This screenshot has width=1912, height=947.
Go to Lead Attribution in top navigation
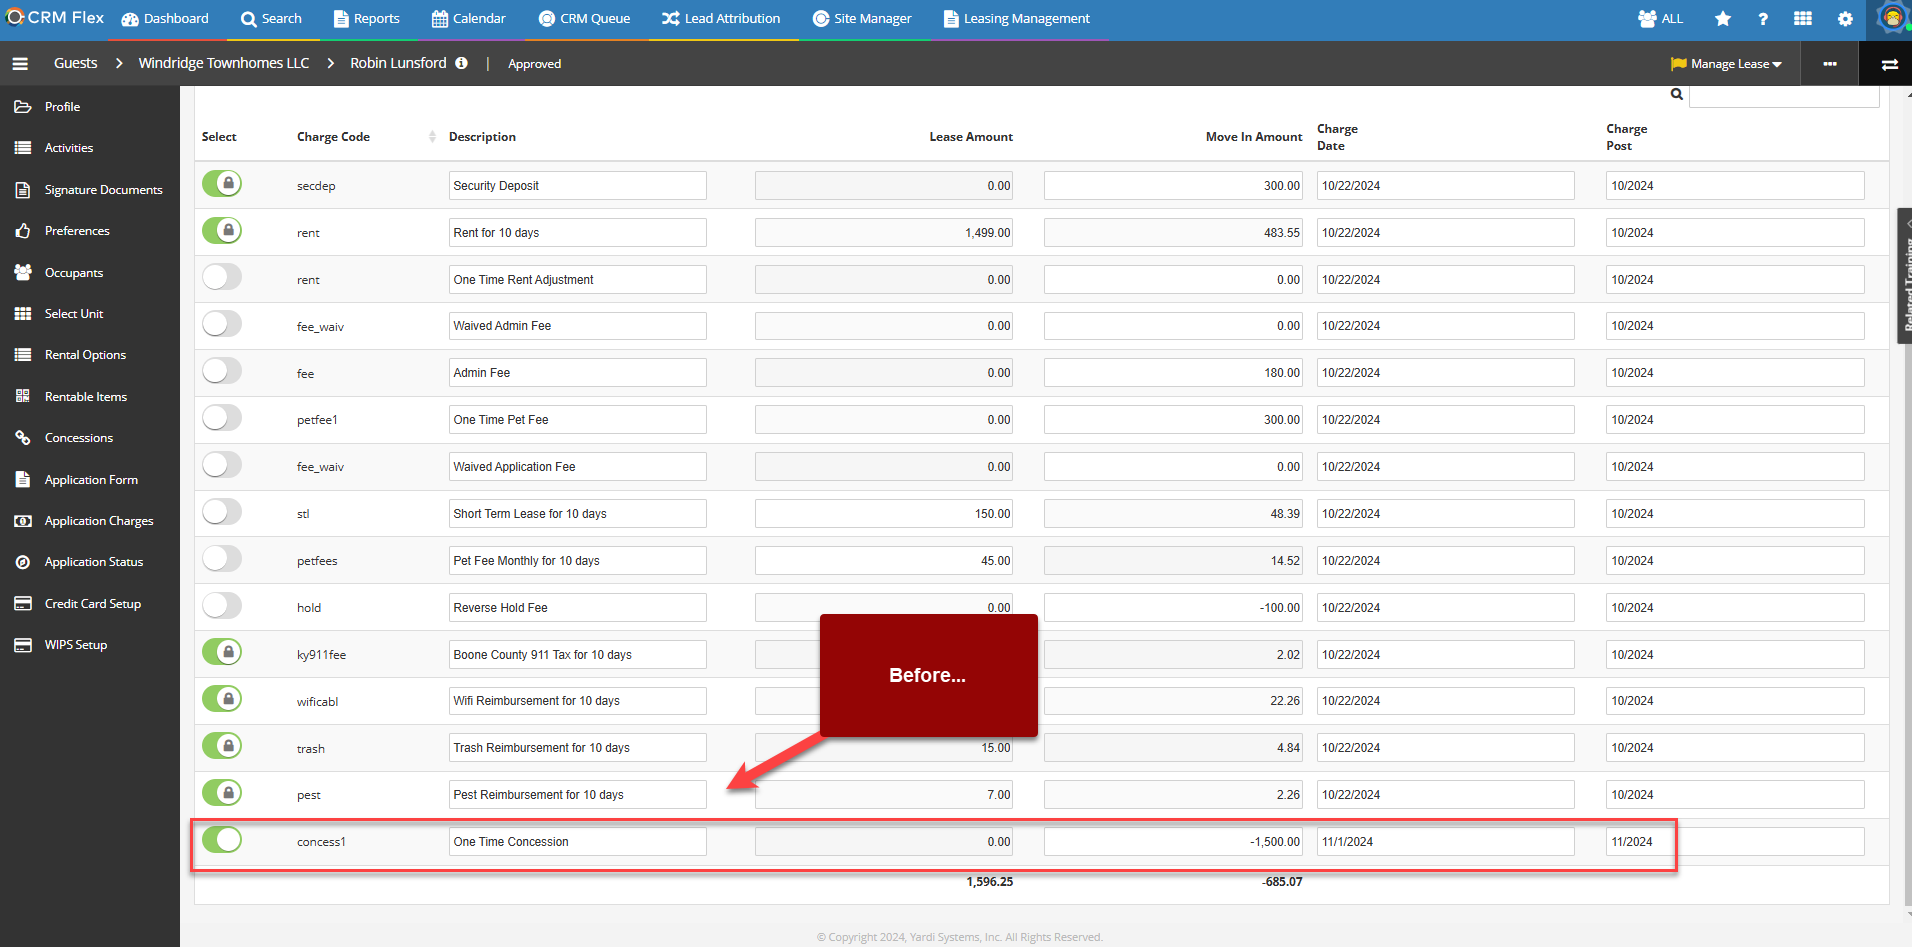tap(721, 19)
